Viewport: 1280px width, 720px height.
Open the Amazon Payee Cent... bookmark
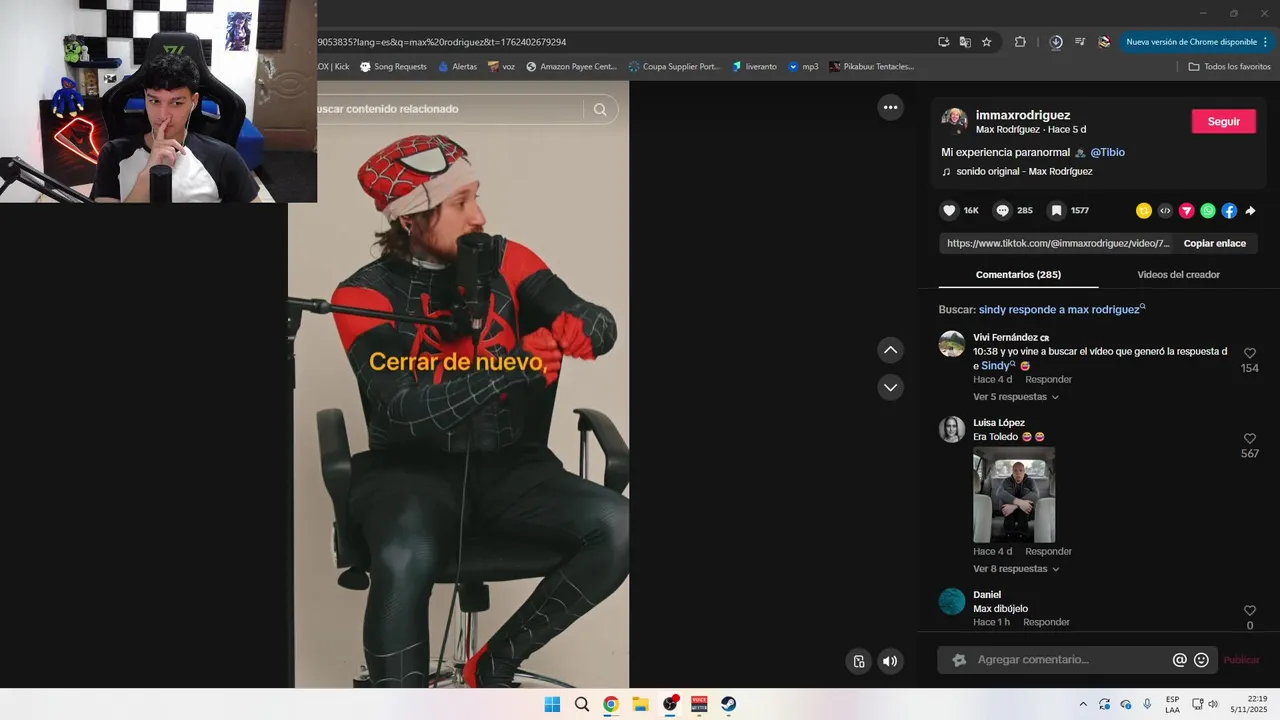click(x=571, y=66)
